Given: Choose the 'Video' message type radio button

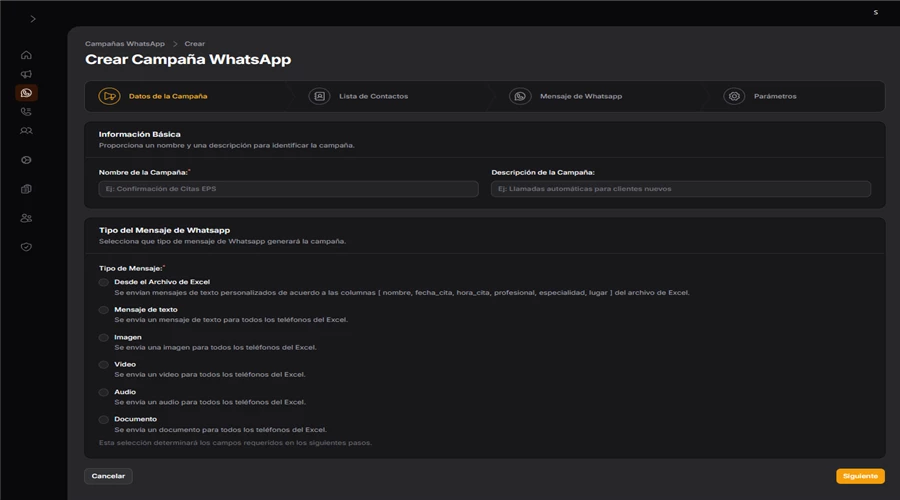Looking at the screenshot, I should (104, 365).
